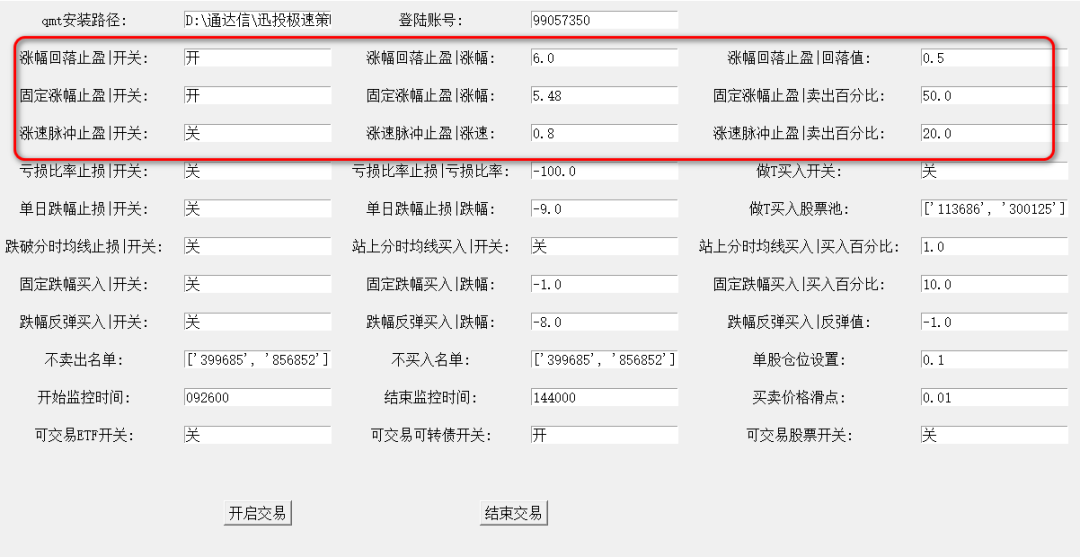Click the label 不买入名单:
This screenshot has height=557, width=1080.
[x=430, y=360]
